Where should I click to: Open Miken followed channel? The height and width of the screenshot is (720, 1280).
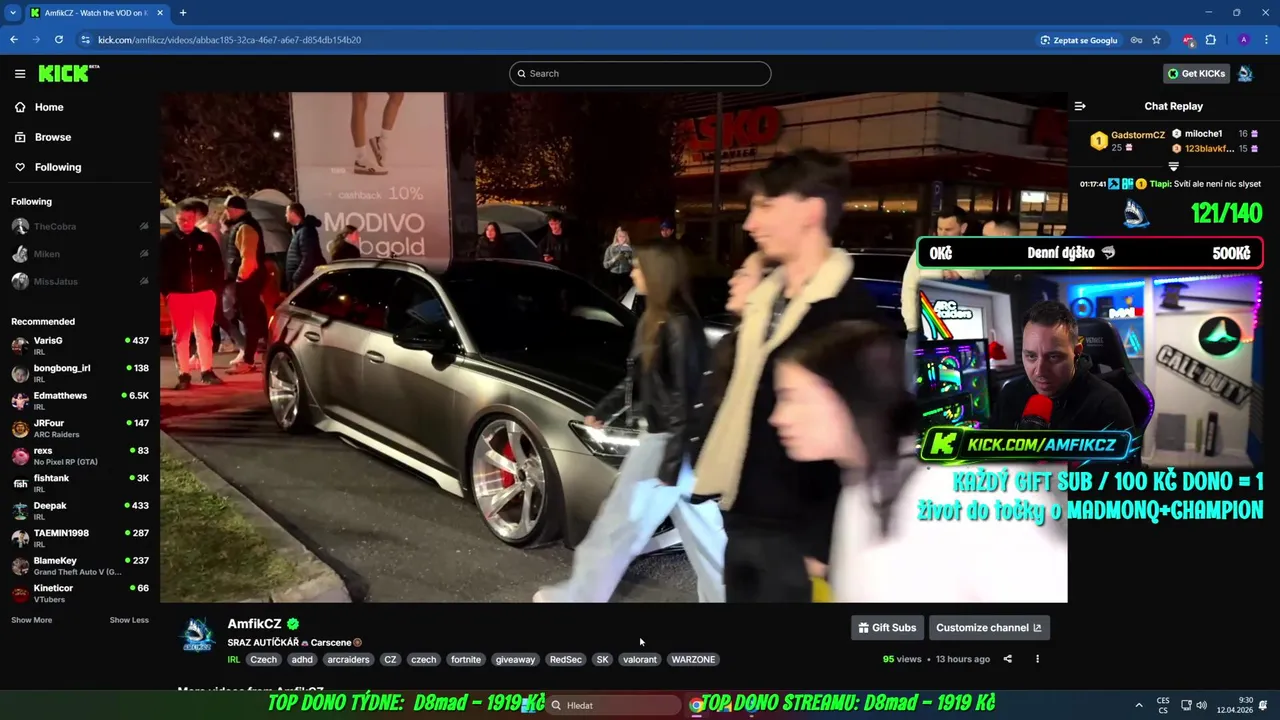(79, 254)
